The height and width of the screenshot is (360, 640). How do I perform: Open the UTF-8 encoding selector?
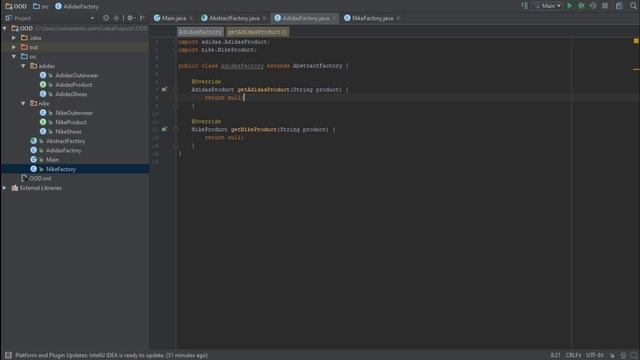pos(594,356)
